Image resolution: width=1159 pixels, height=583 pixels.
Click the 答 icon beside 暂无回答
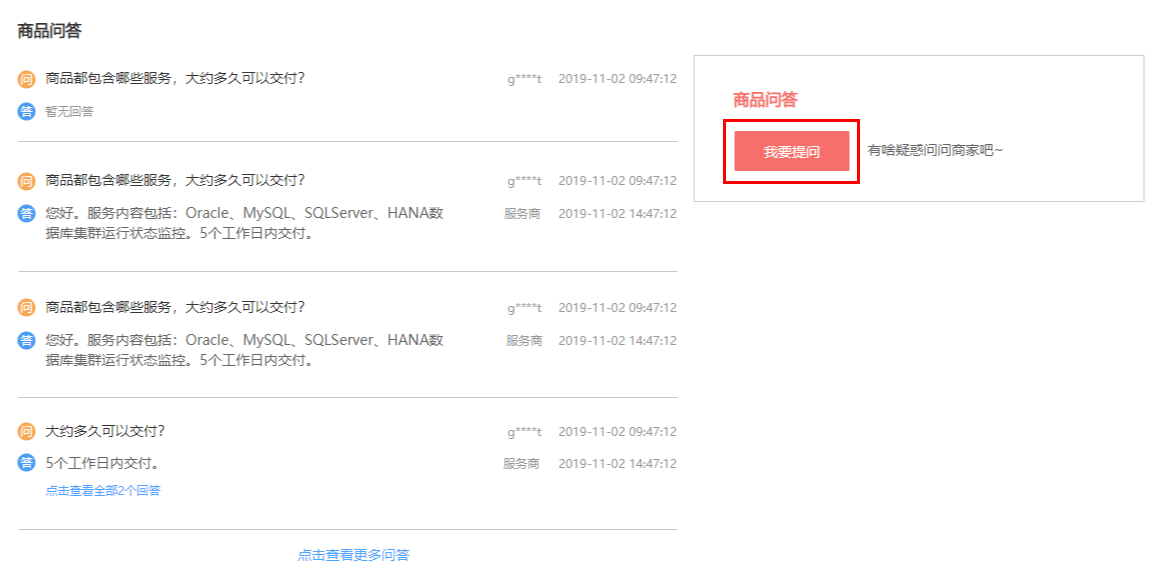[27, 112]
